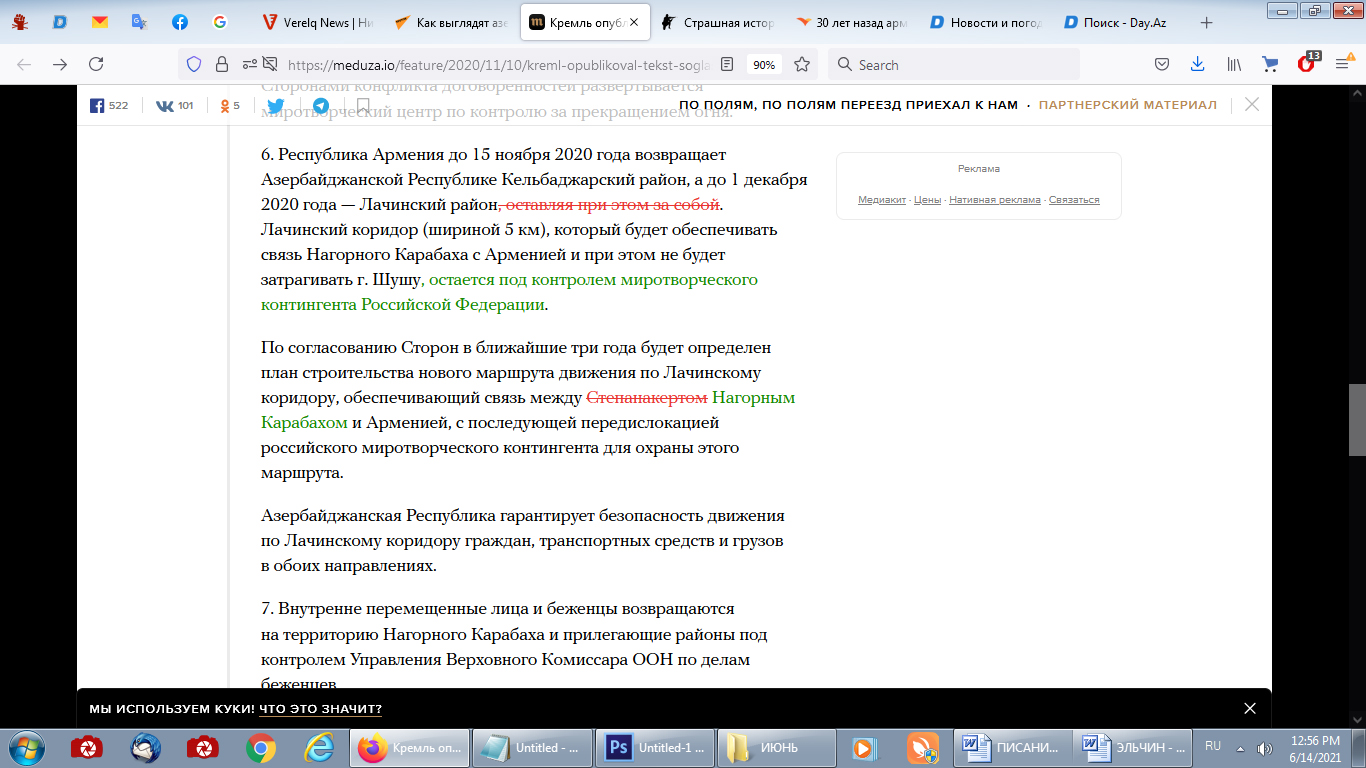Open the 'ИЮНЬ' folder taskbar window

(777, 747)
